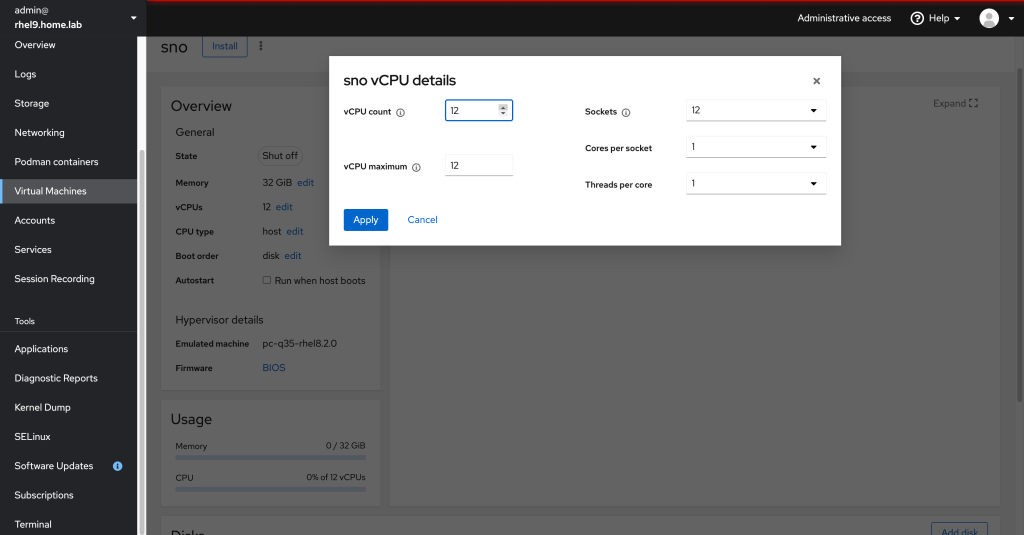Screen dimensions: 1024x535
Task: Open the user avatar session menu
Action: click(x=996, y=18)
